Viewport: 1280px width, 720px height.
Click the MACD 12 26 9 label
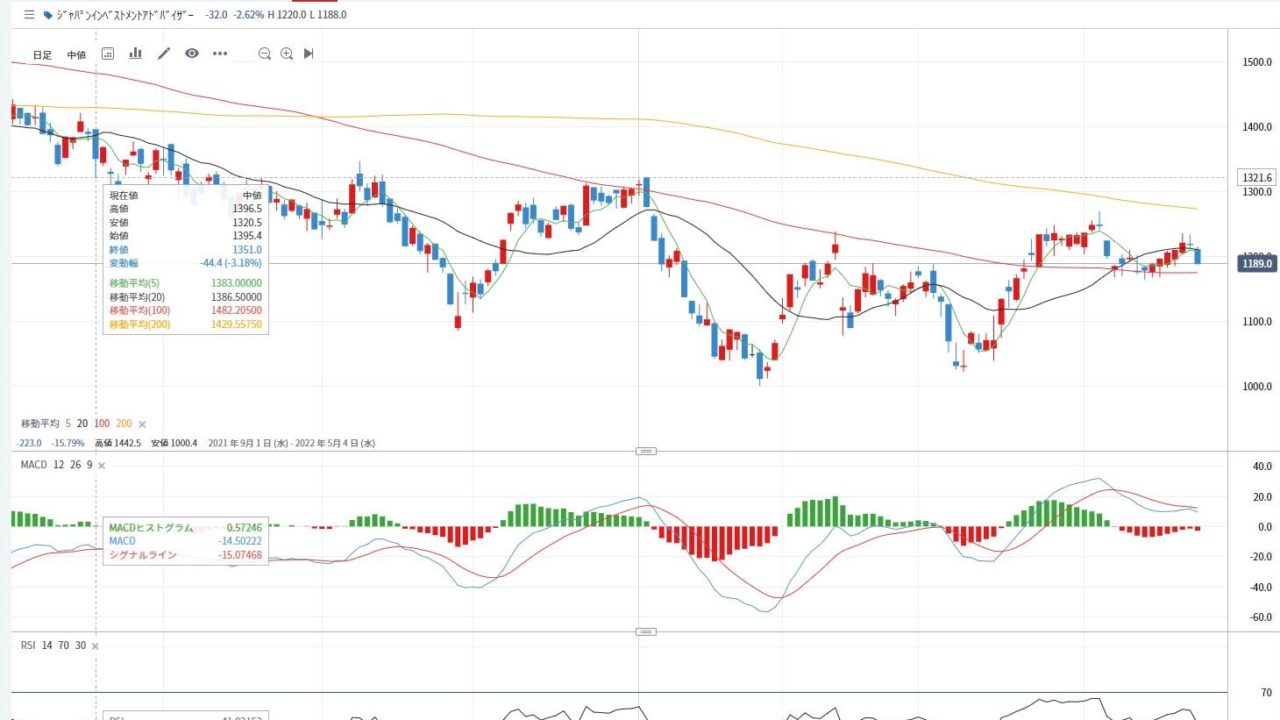[x=57, y=465]
